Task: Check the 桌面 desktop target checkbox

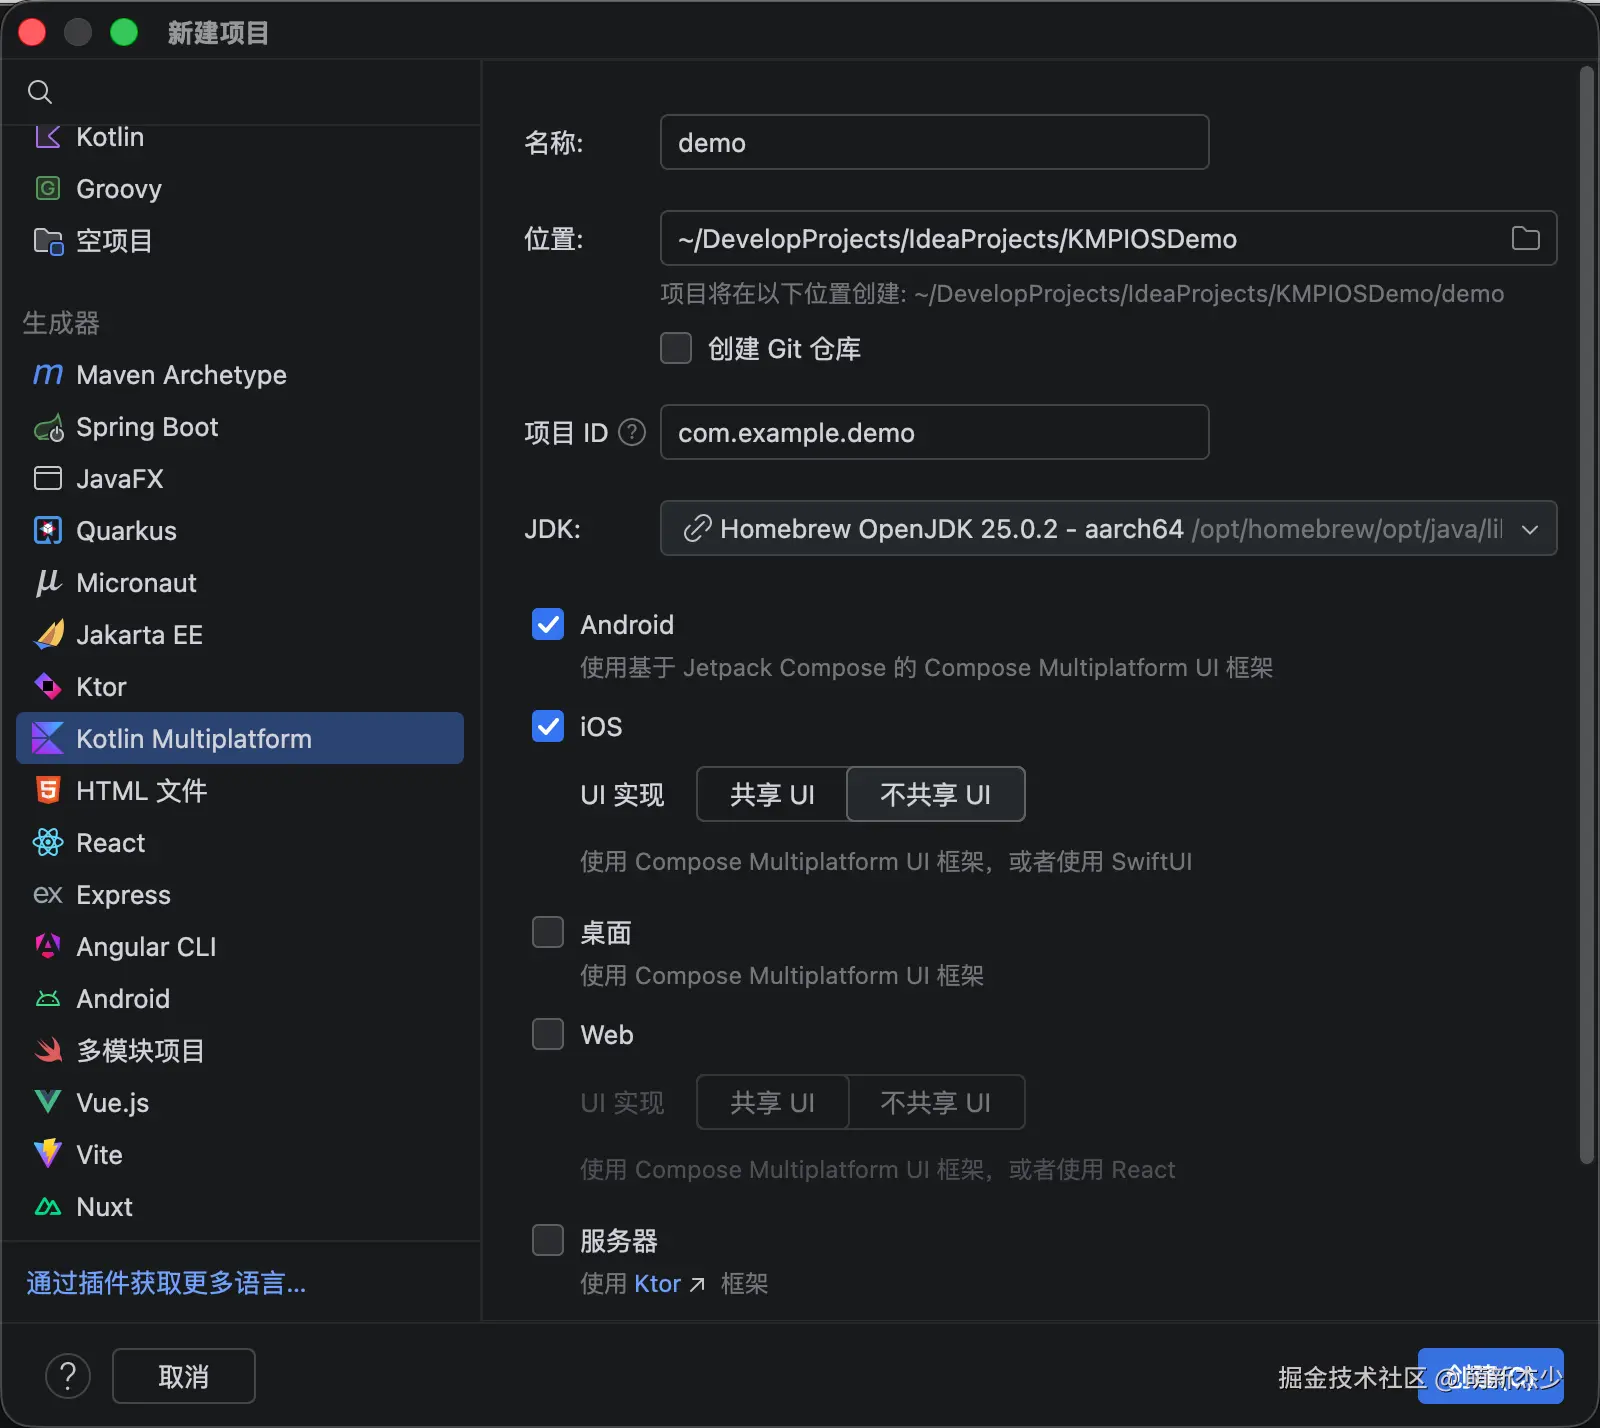Action: pos(548,932)
